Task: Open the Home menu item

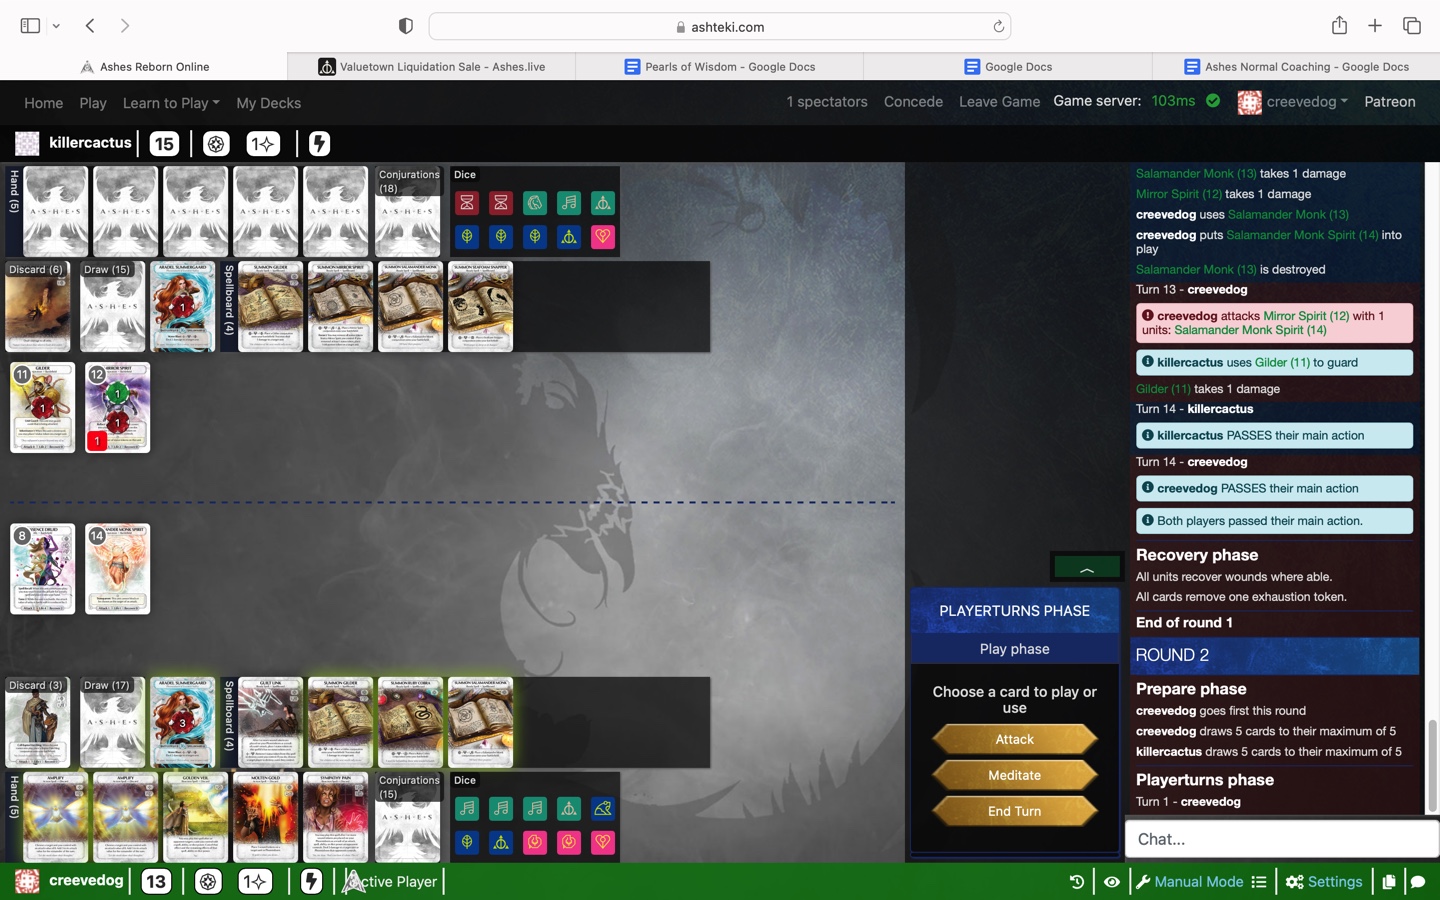Action: click(x=43, y=103)
